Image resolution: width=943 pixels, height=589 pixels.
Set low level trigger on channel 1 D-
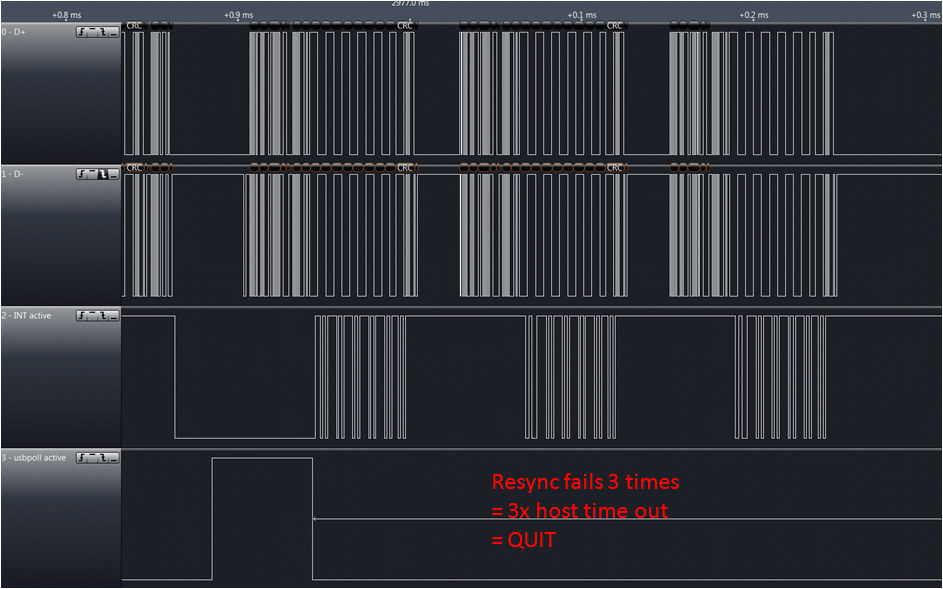[x=113, y=174]
